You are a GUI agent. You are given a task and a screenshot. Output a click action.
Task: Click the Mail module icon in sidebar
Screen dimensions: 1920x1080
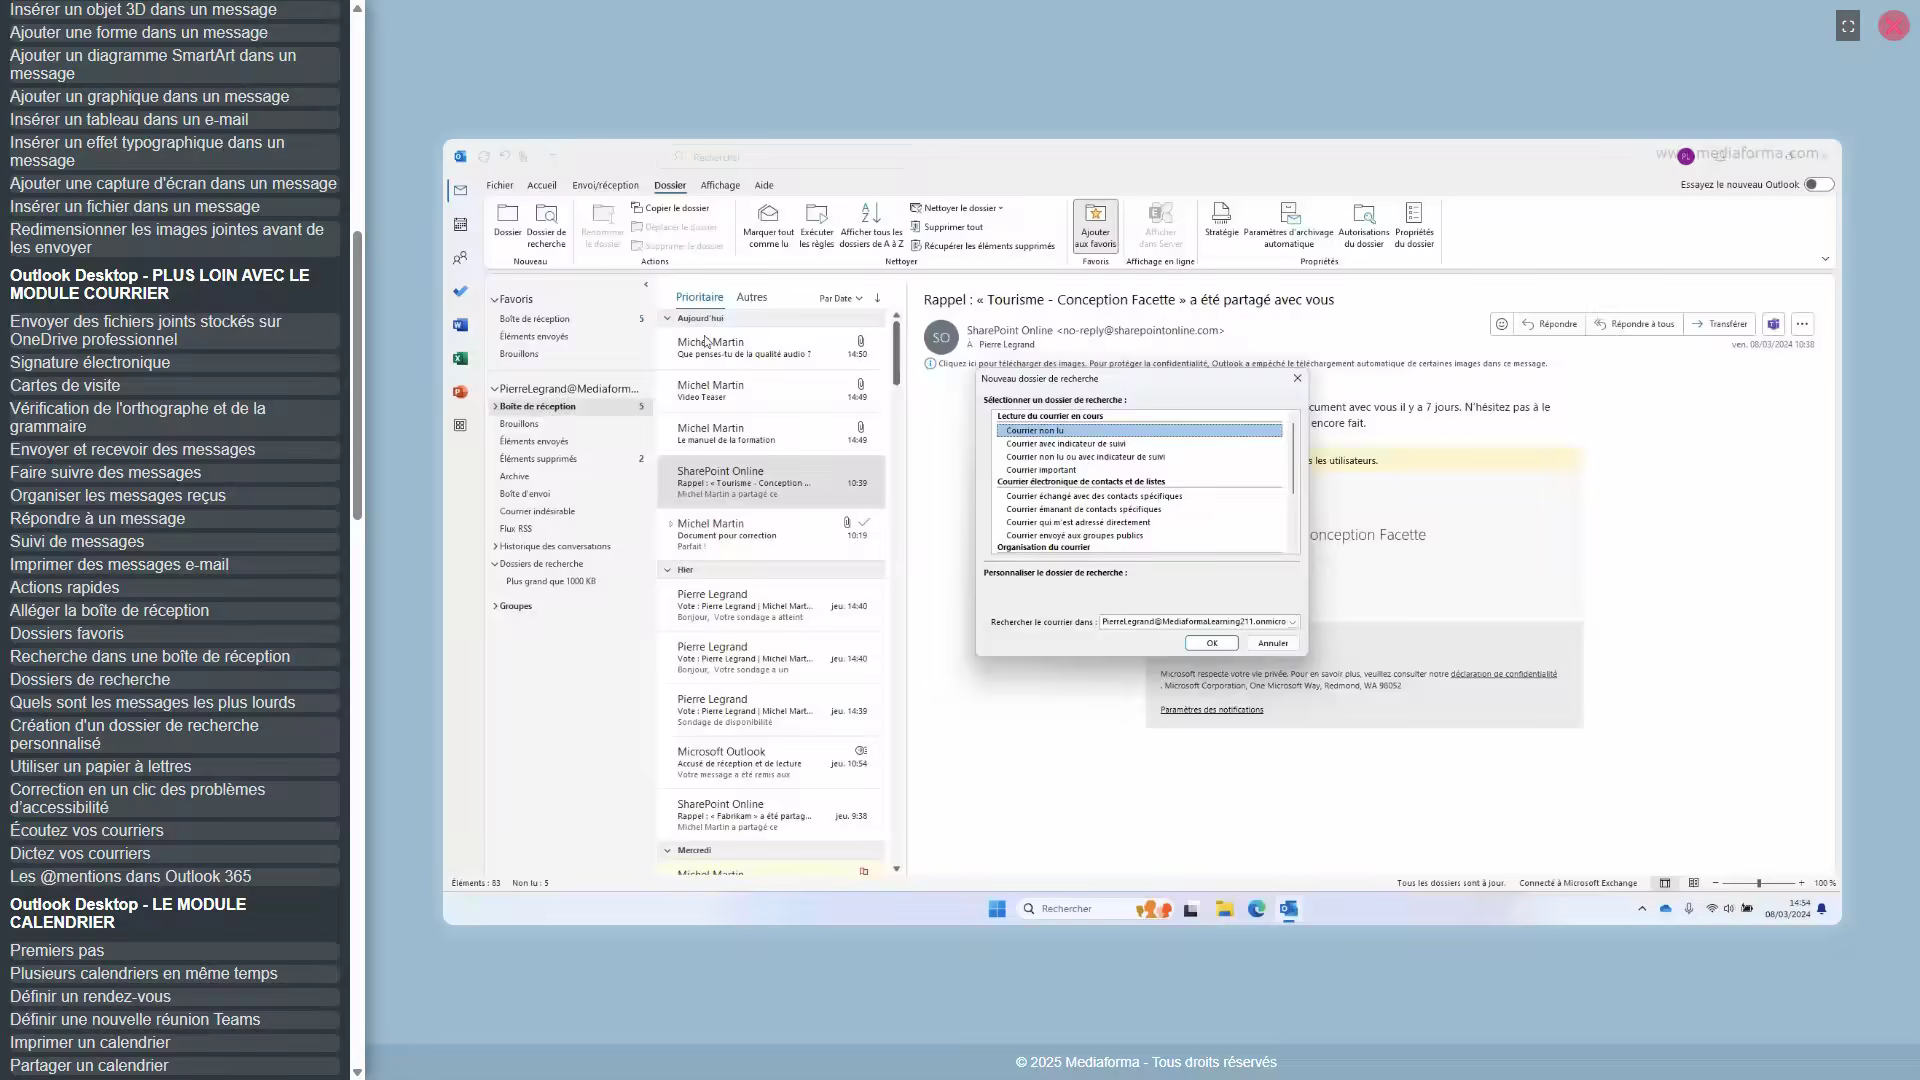[460, 190]
